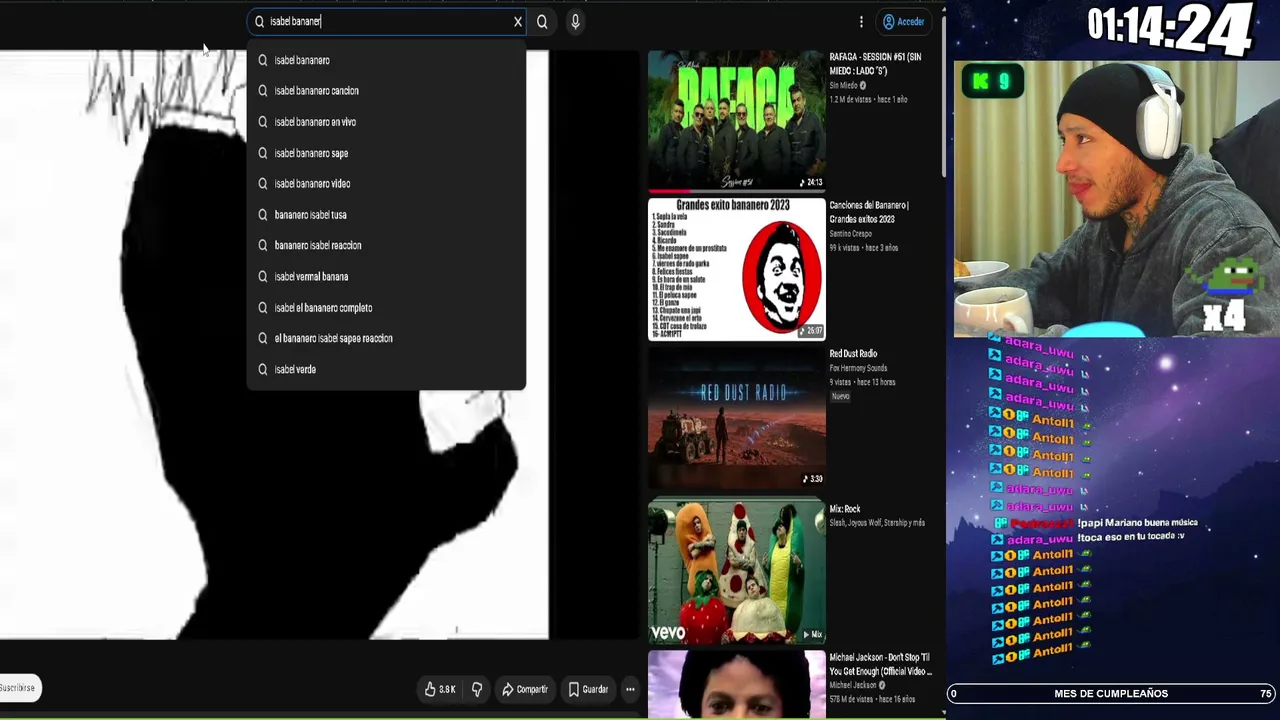Click the search icon beside 'isabel bananero sape'
Image resolution: width=1280 pixels, height=720 pixels.
click(263, 153)
